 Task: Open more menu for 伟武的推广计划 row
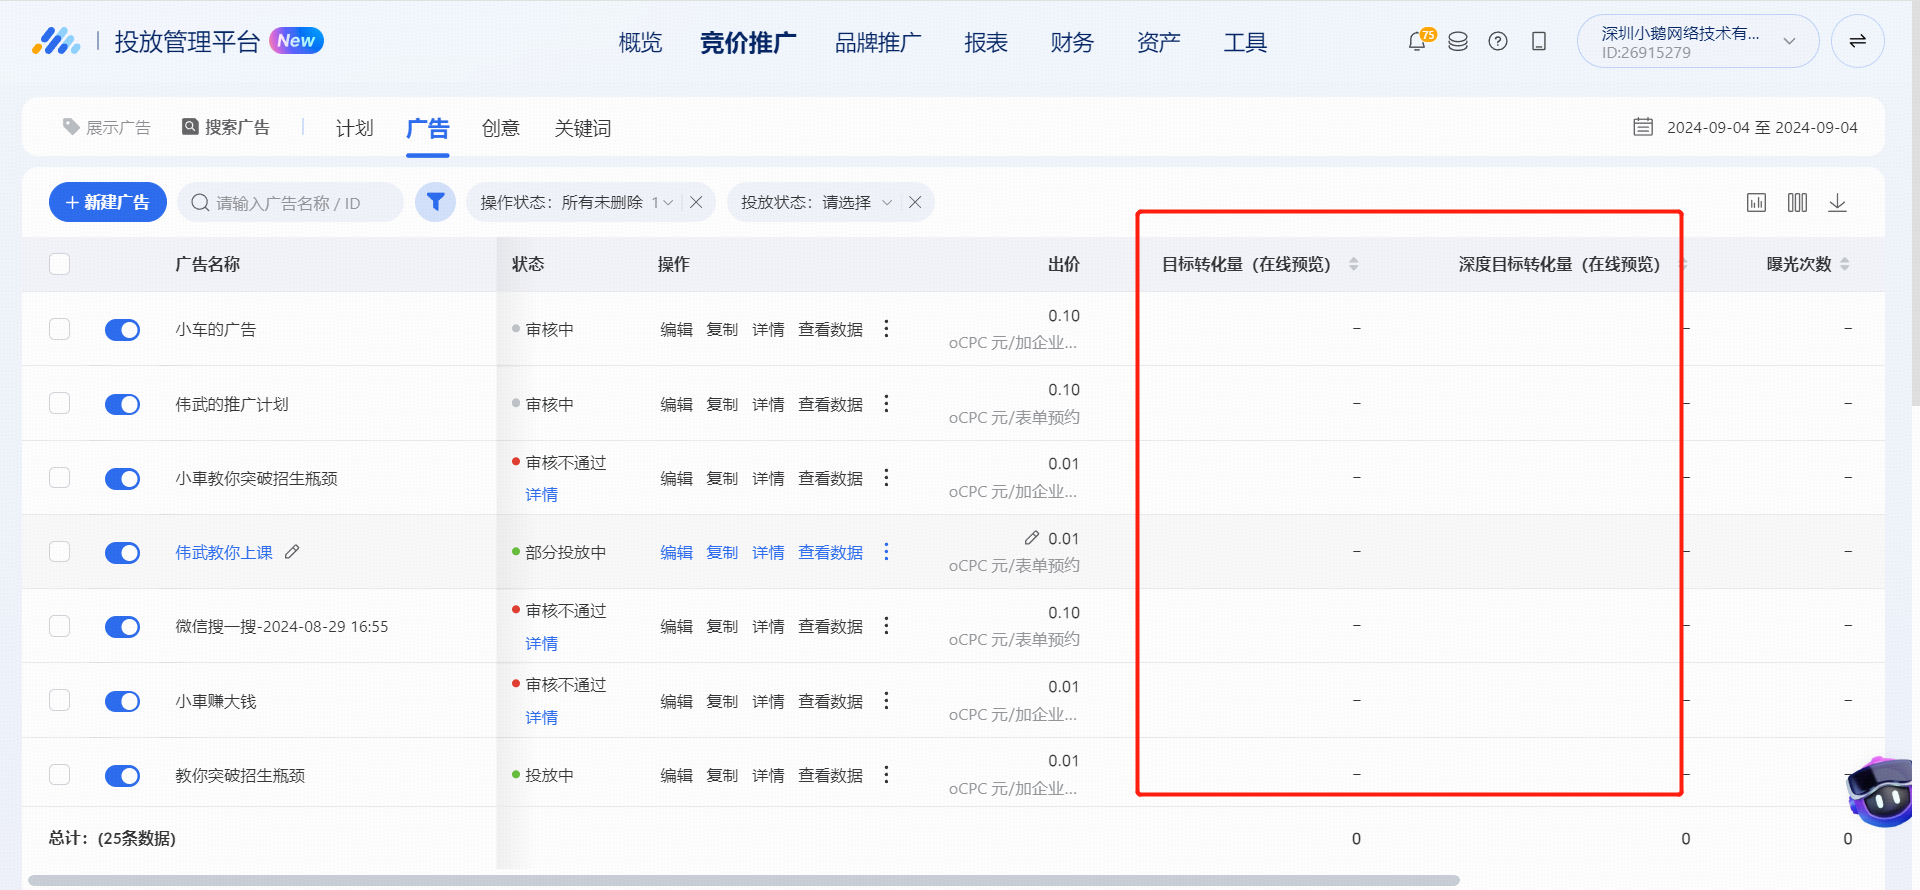886,404
